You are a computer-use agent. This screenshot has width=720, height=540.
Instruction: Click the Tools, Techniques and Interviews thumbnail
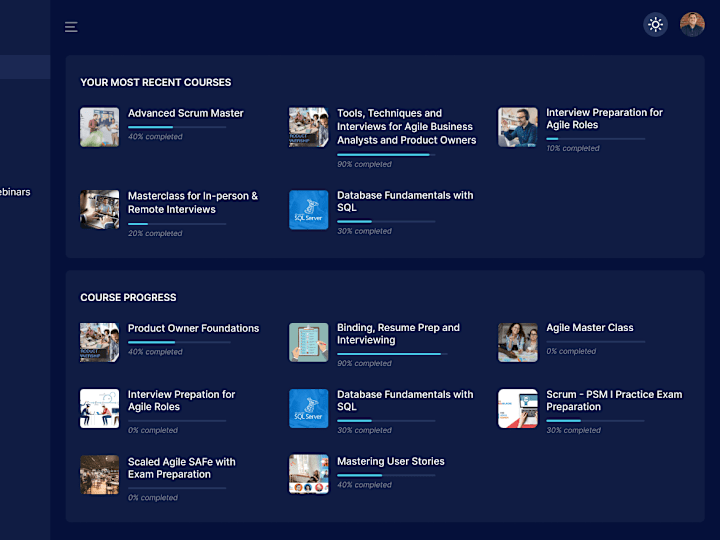(x=309, y=127)
